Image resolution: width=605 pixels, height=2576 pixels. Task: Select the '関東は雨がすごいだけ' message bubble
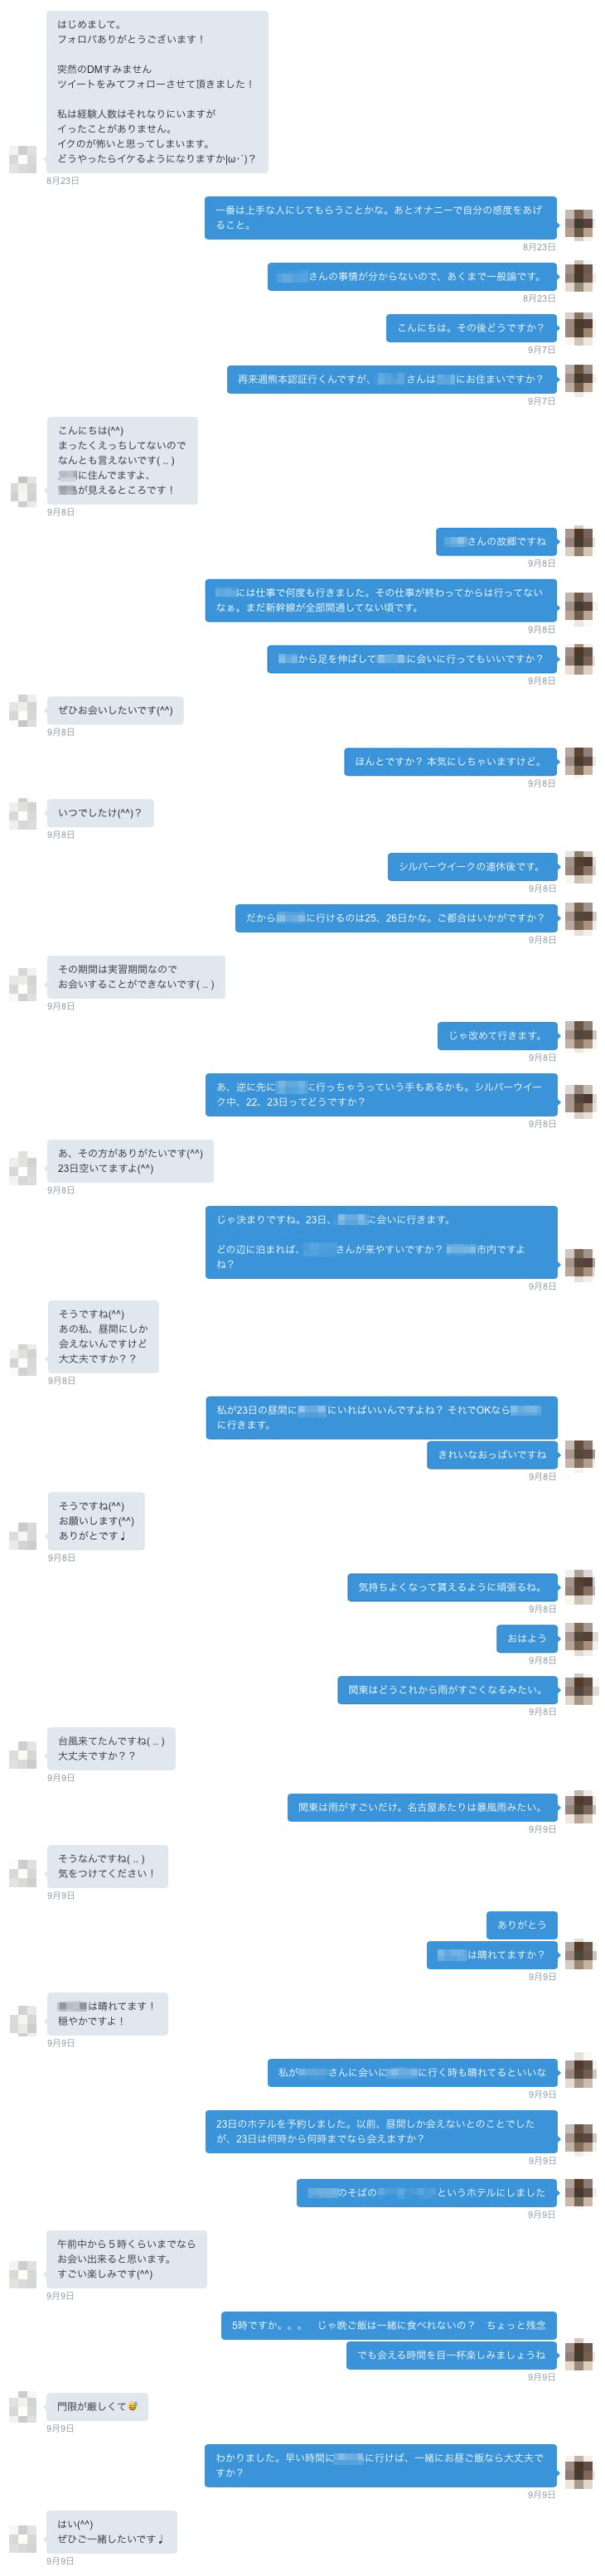(x=422, y=1807)
